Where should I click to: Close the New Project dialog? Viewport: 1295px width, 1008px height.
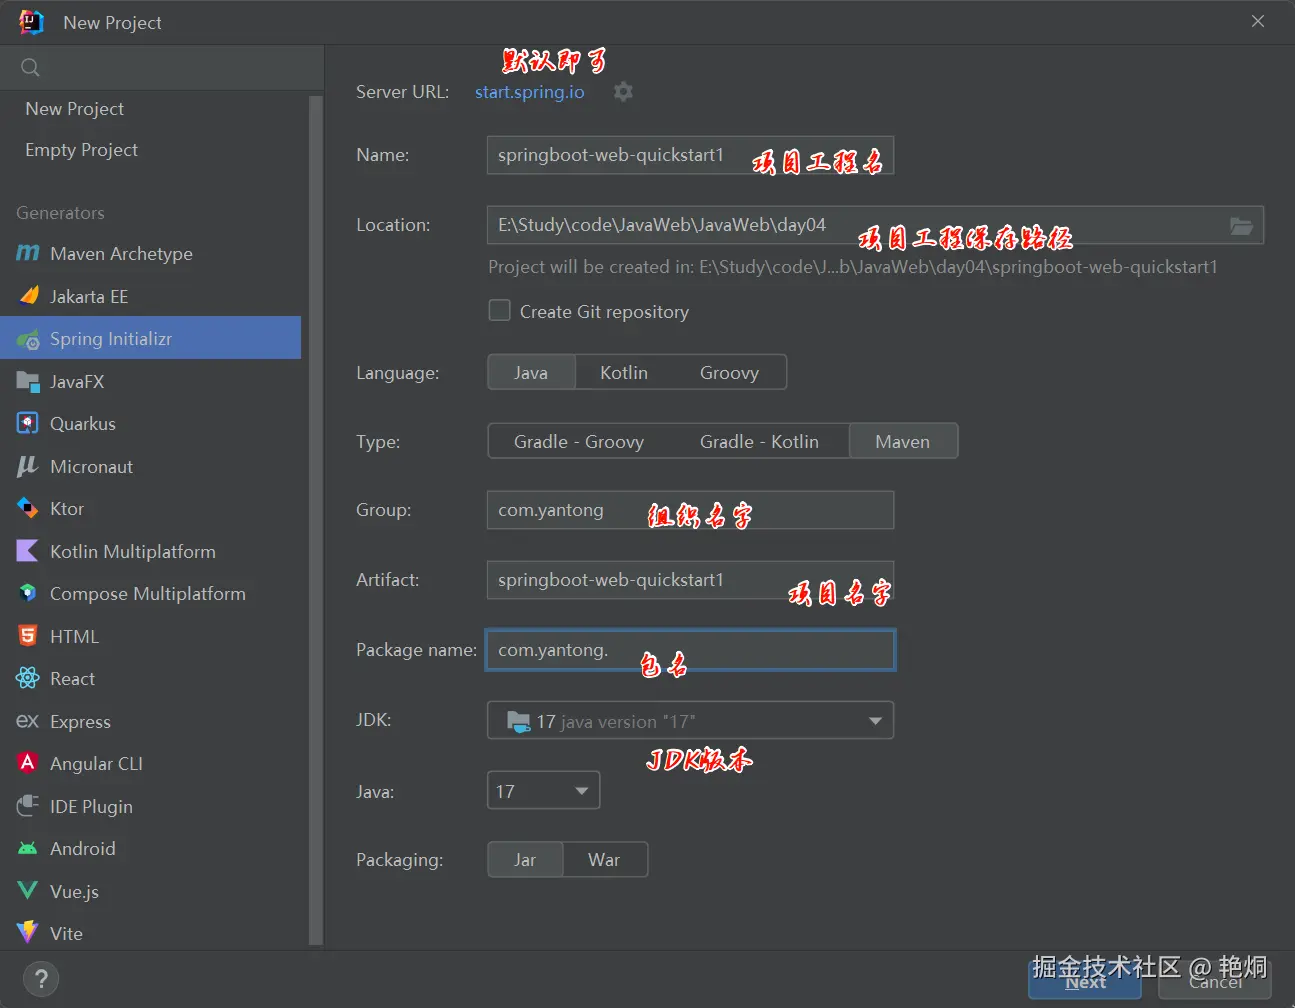(1258, 21)
